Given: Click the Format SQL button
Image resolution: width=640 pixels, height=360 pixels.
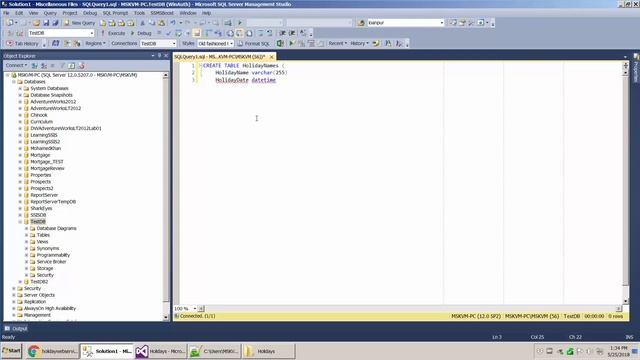Looking at the screenshot, I should click(253, 43).
